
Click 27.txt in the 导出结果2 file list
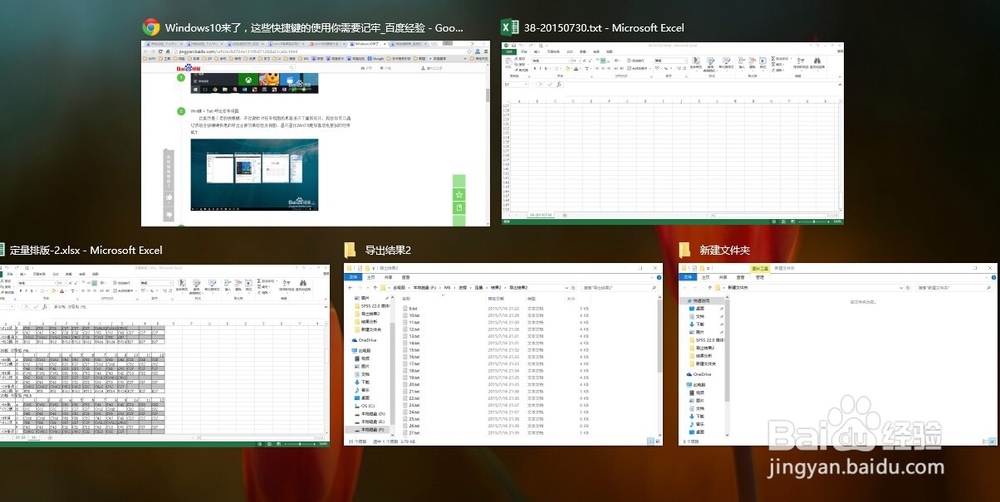(x=413, y=433)
